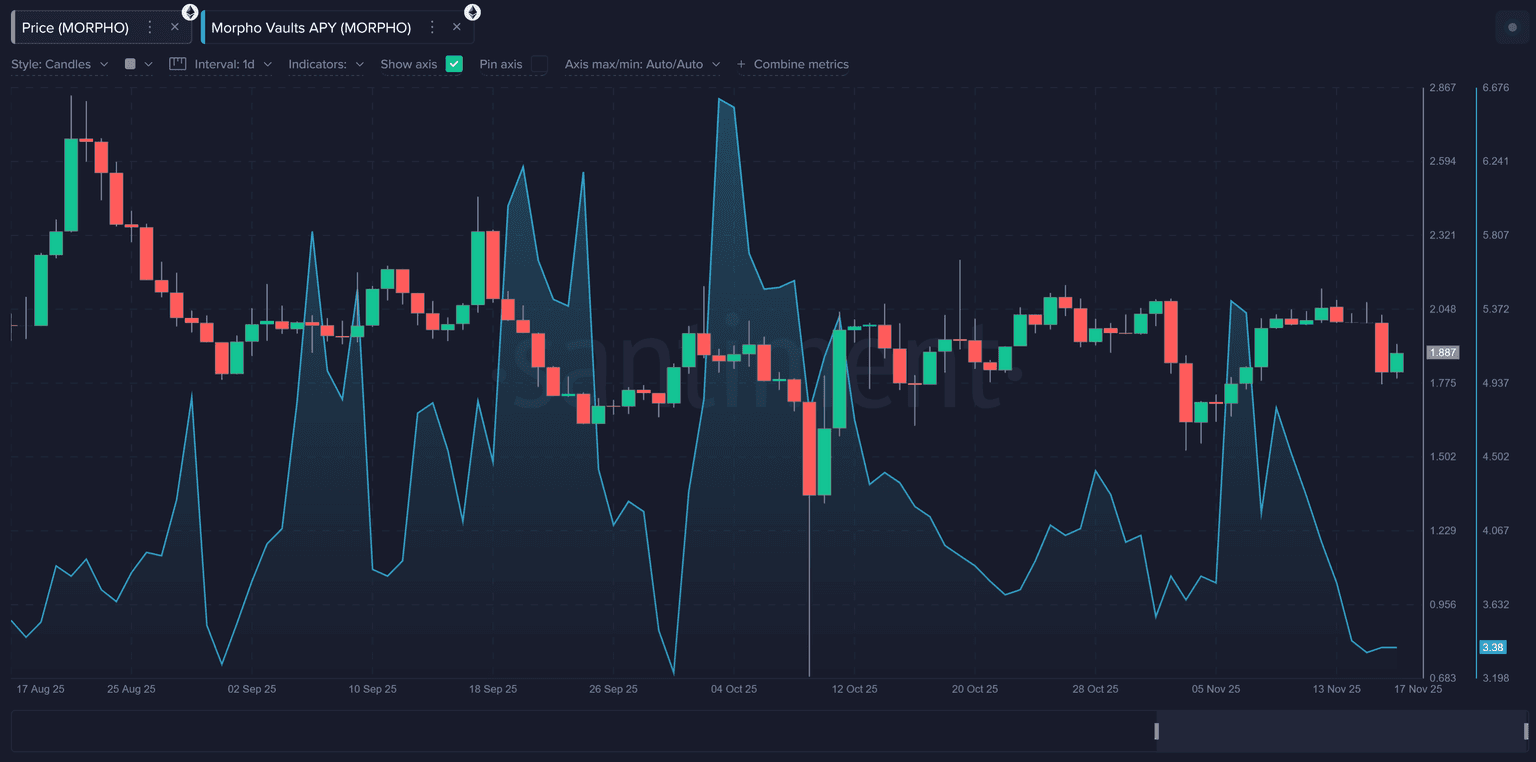Viewport: 1536px width, 762px height.
Task: Remove the Price (MORPHO) metric
Action: pos(175,27)
